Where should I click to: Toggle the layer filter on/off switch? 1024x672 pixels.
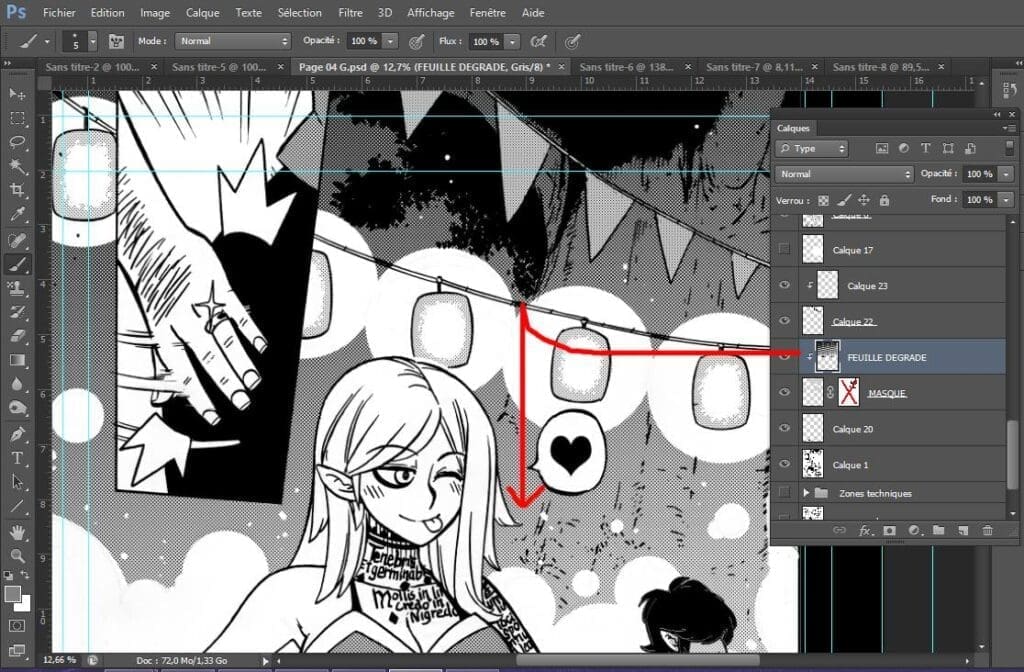1009,148
